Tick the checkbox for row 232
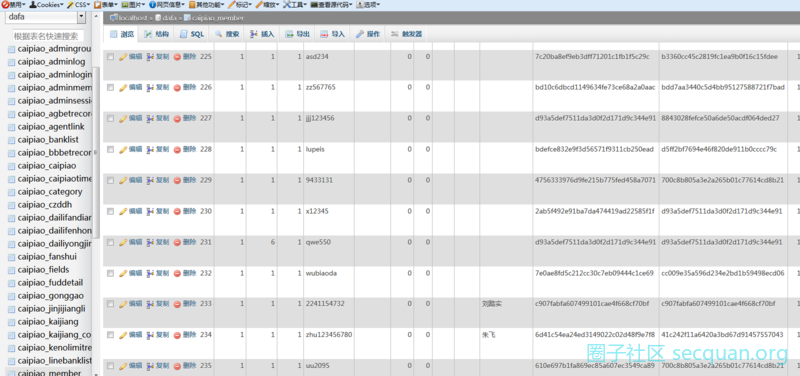The width and height of the screenshot is (800, 376). (x=110, y=273)
